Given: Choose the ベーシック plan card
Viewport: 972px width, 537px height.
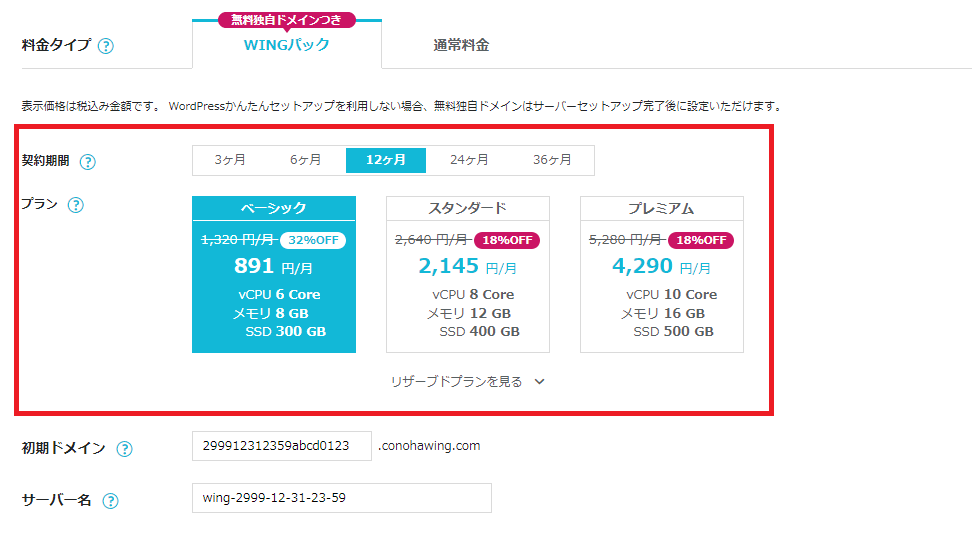Looking at the screenshot, I should click(274, 275).
